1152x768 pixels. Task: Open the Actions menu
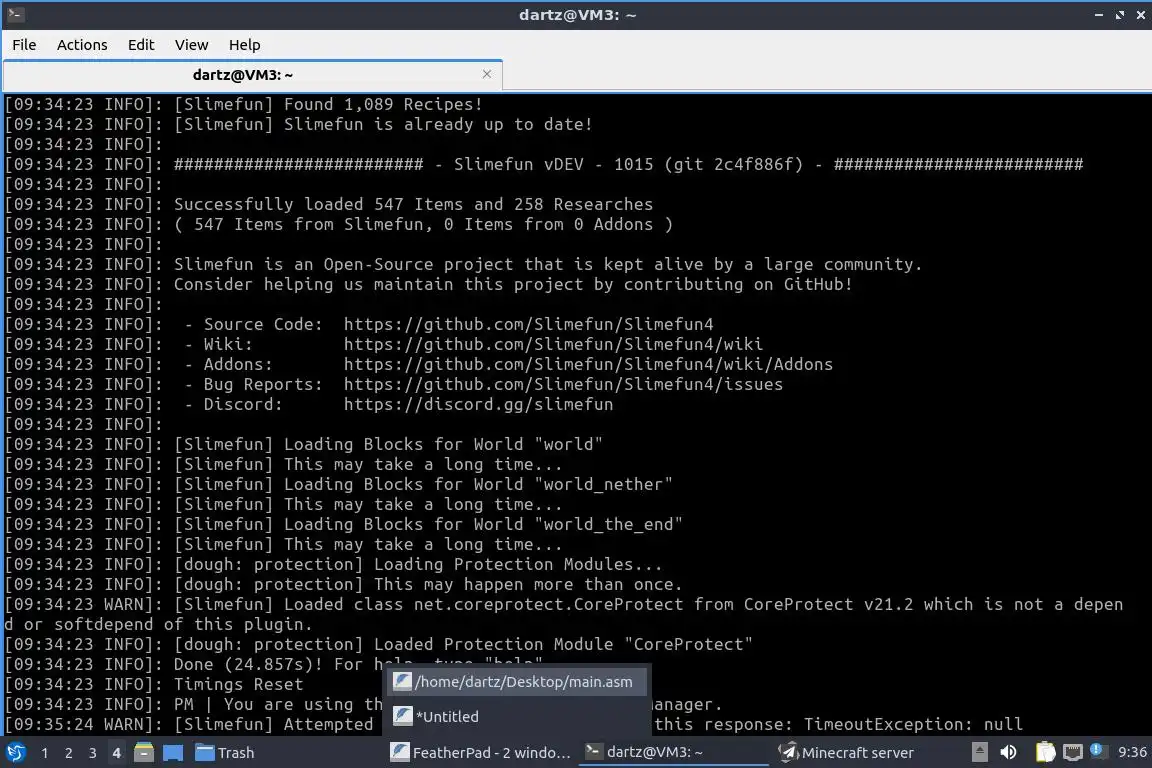(x=82, y=45)
